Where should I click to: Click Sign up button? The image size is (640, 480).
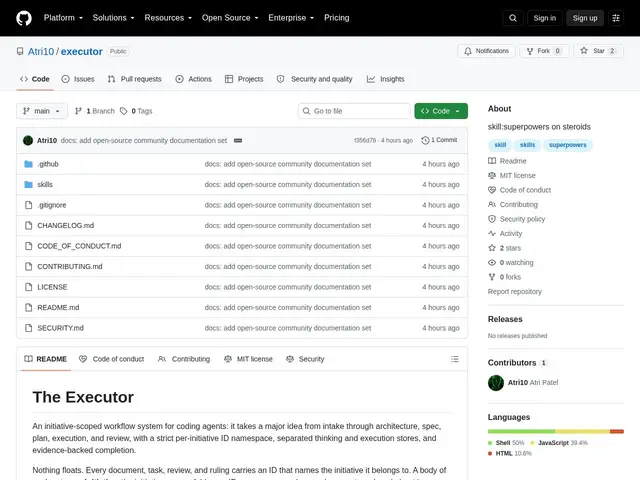pyautogui.click(x=585, y=18)
